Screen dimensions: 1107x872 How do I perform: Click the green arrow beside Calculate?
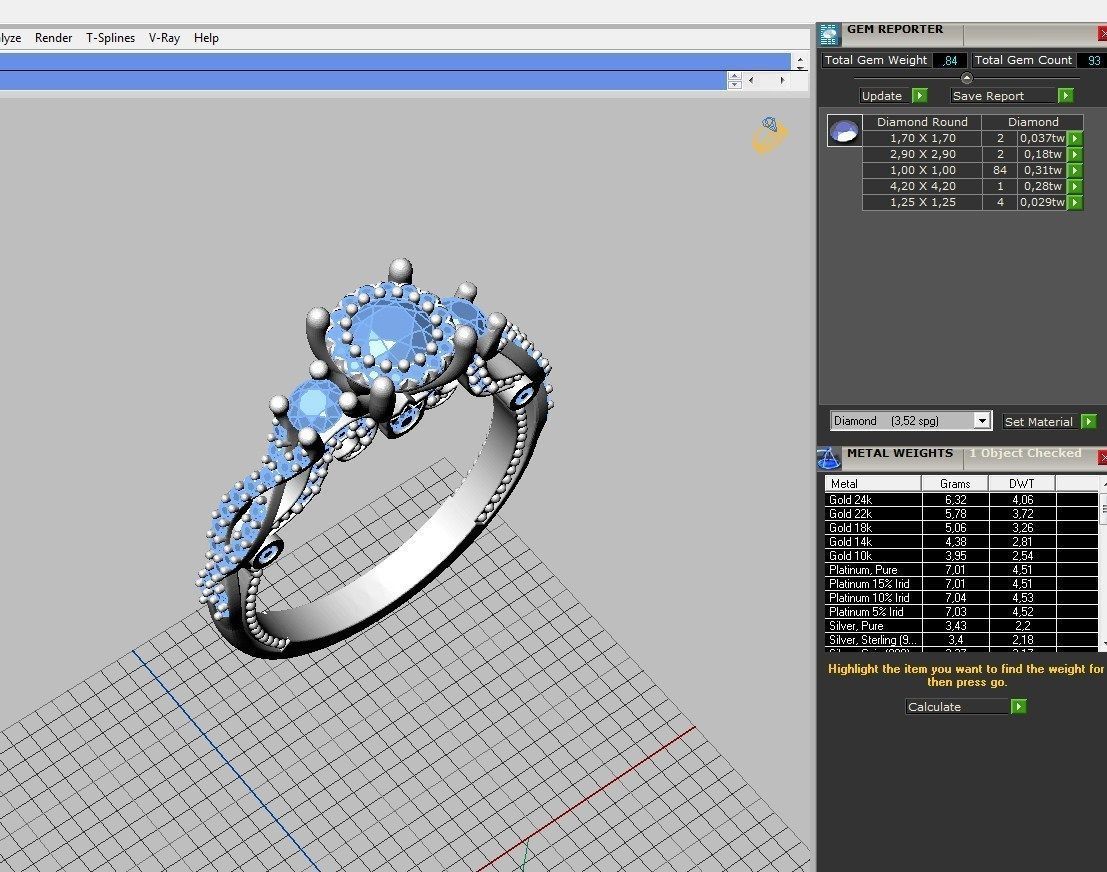point(1018,707)
